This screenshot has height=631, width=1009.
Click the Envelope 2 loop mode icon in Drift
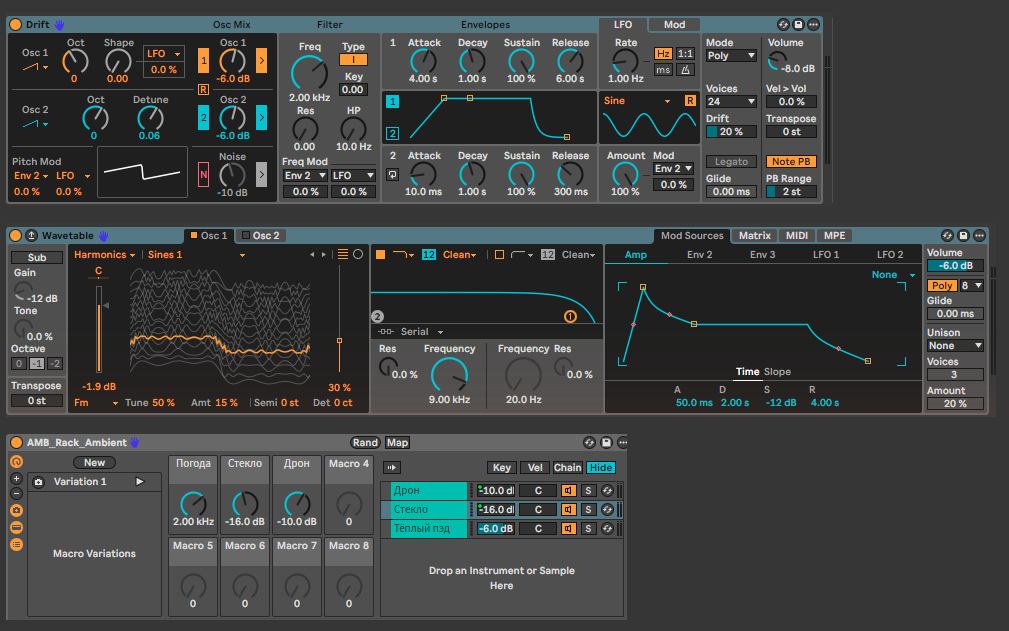click(393, 174)
